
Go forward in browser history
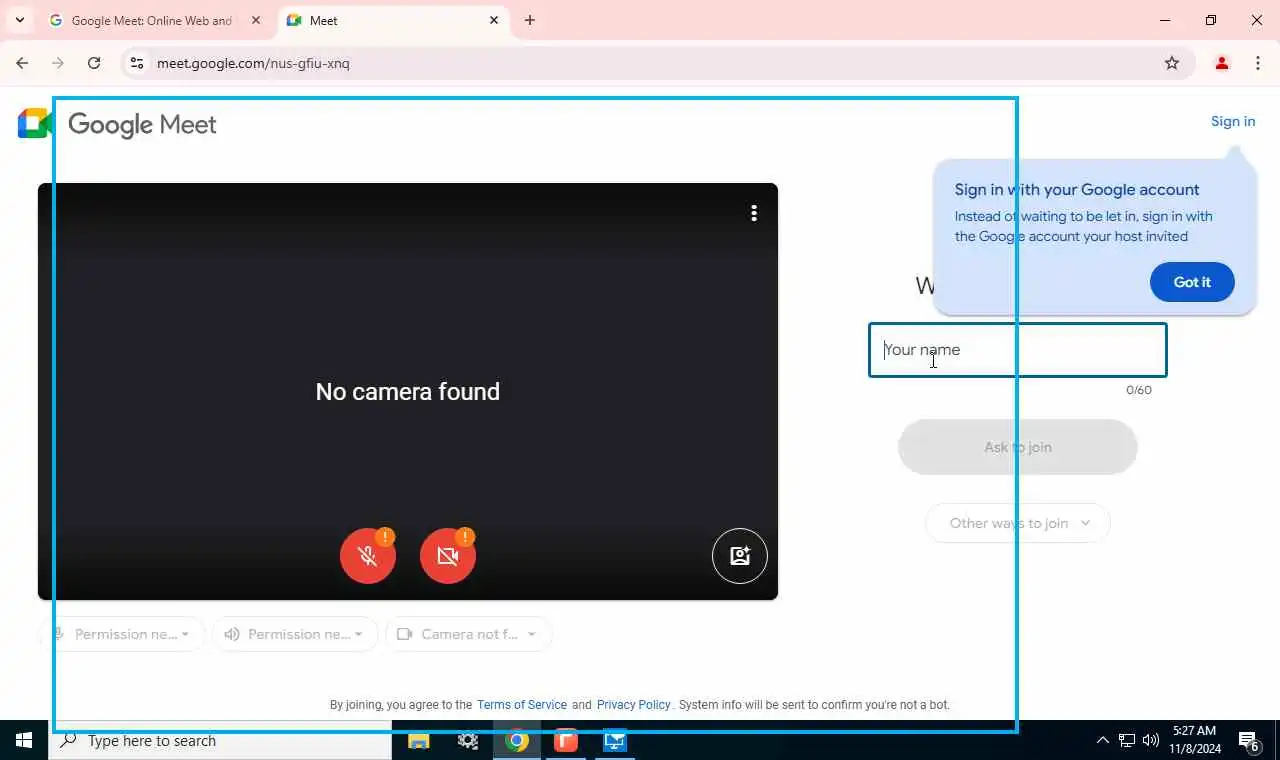[58, 63]
